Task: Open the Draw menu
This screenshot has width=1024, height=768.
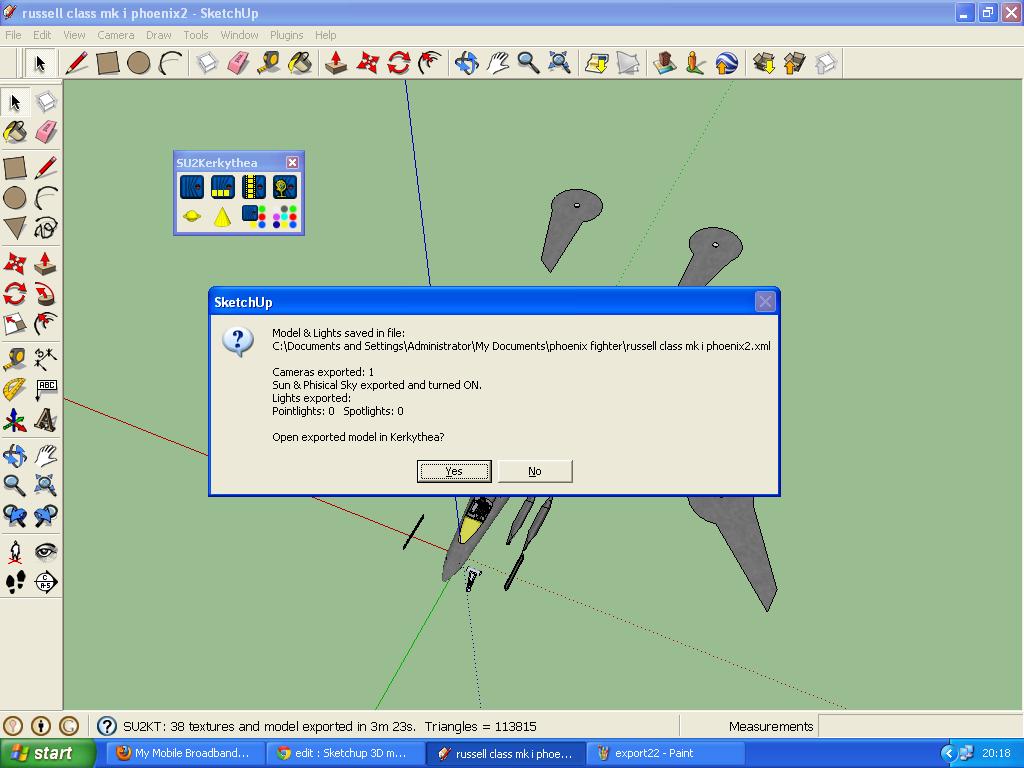Action: pyautogui.click(x=158, y=35)
